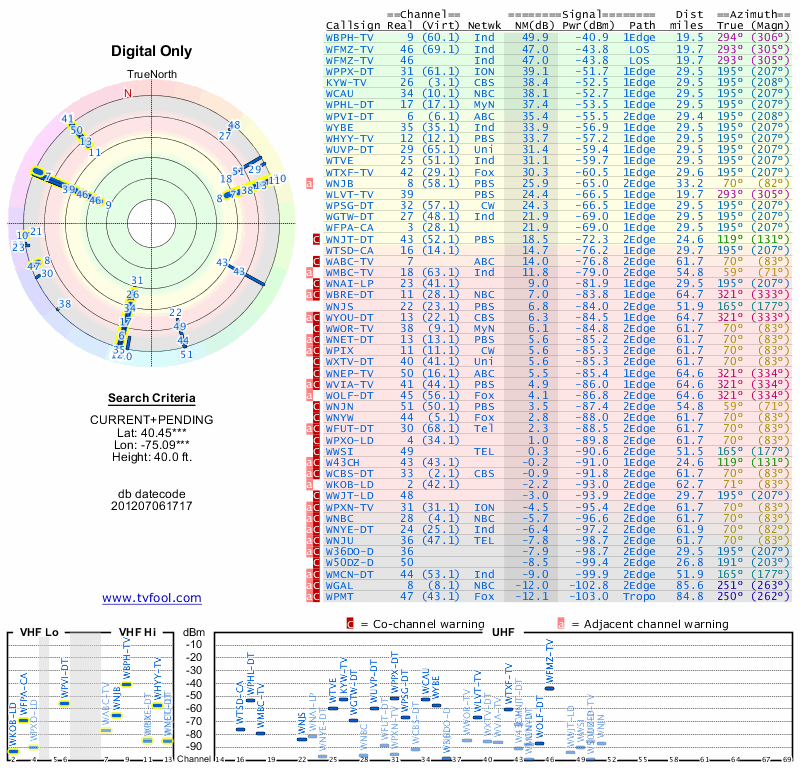This screenshot has width=800, height=768.
Task: Click the UHF chart label
Action: [503, 632]
